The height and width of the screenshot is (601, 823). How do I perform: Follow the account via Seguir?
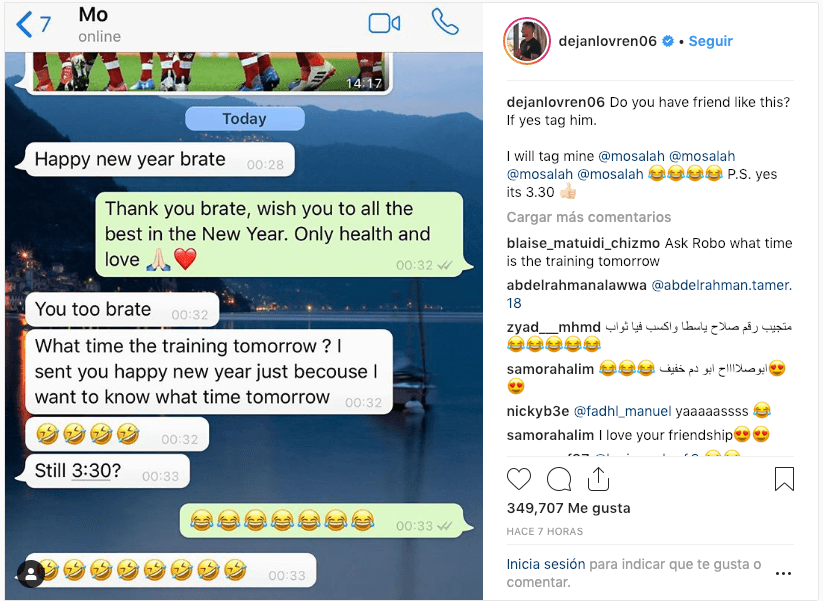710,41
